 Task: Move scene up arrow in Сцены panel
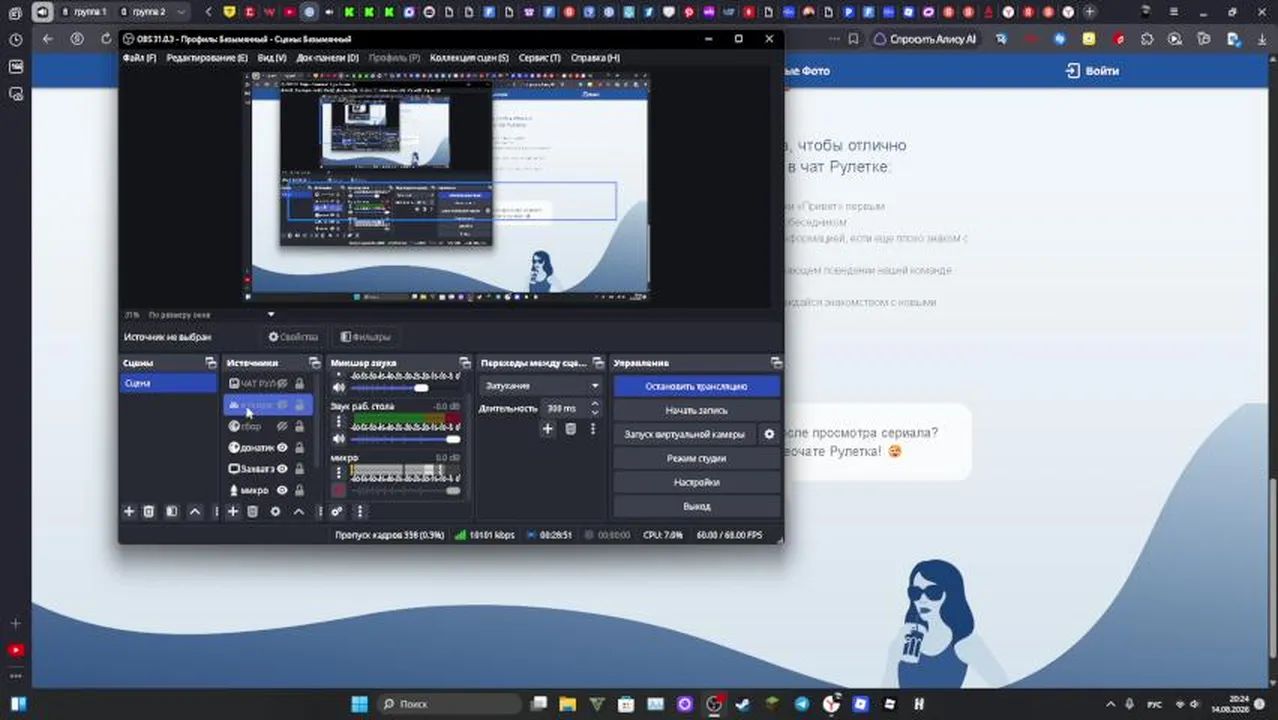point(195,511)
